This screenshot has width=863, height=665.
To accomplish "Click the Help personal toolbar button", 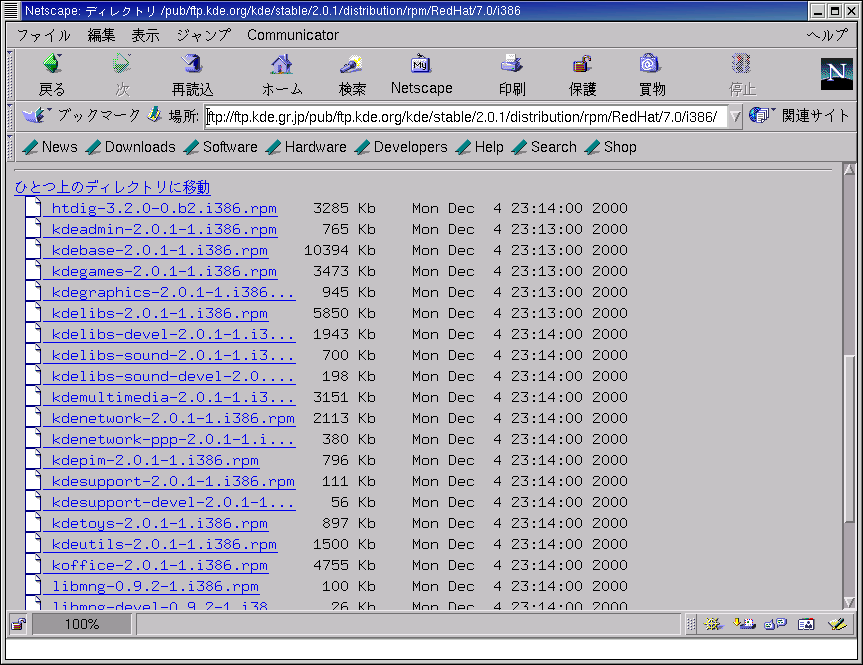I will (x=479, y=147).
